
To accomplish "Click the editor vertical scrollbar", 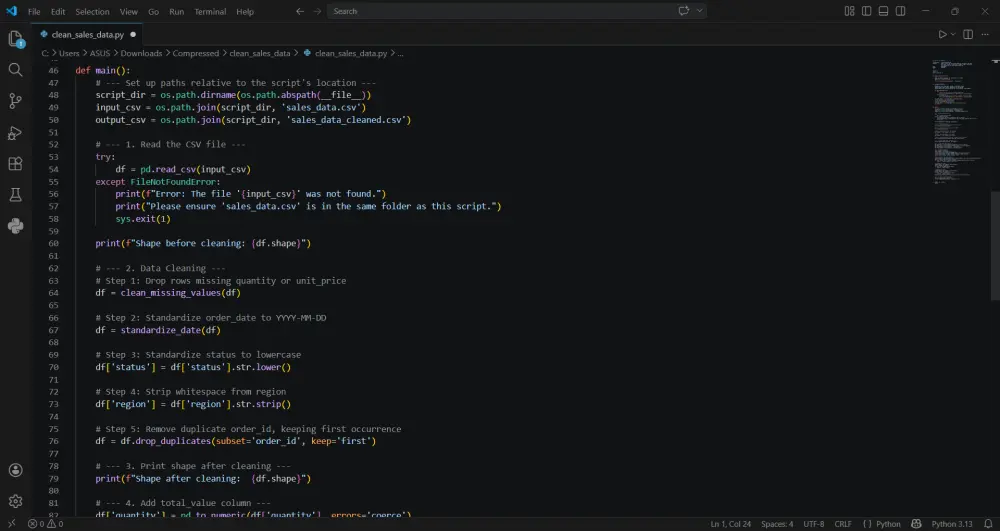I will [995, 244].
